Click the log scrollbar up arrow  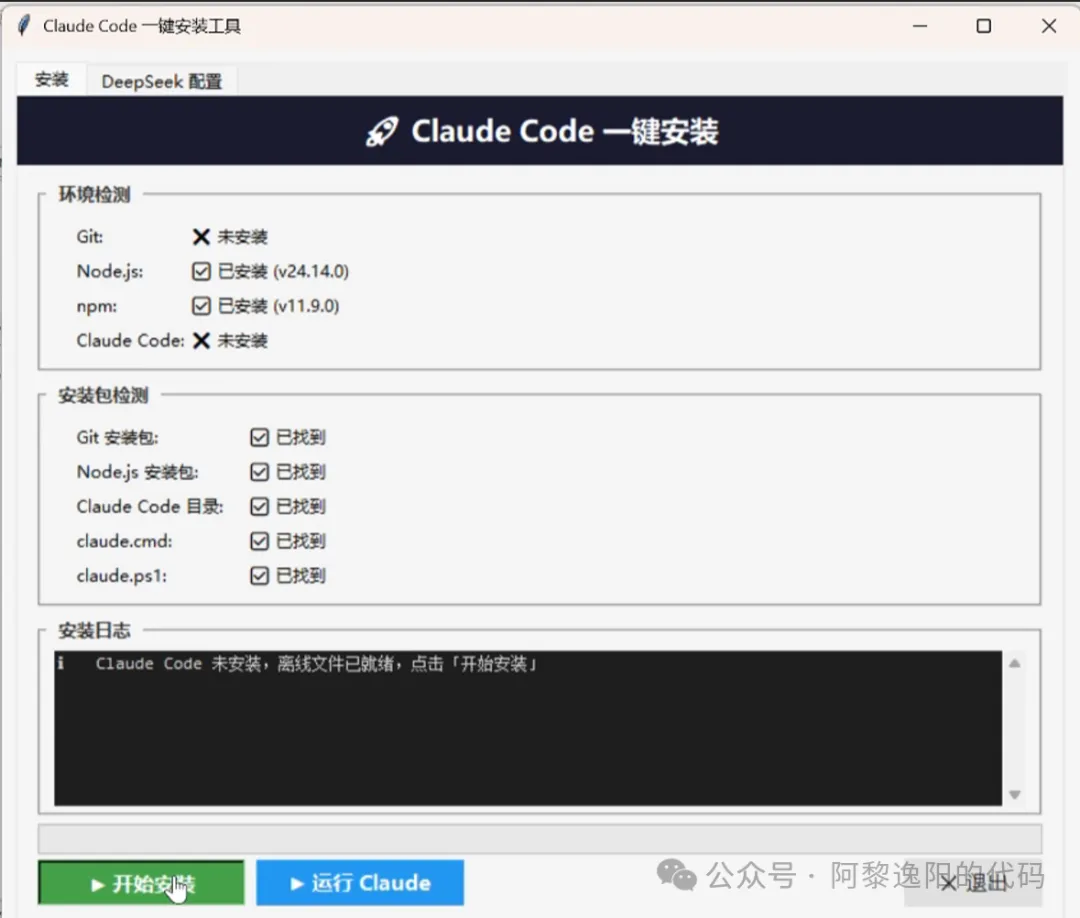pyautogui.click(x=1015, y=663)
